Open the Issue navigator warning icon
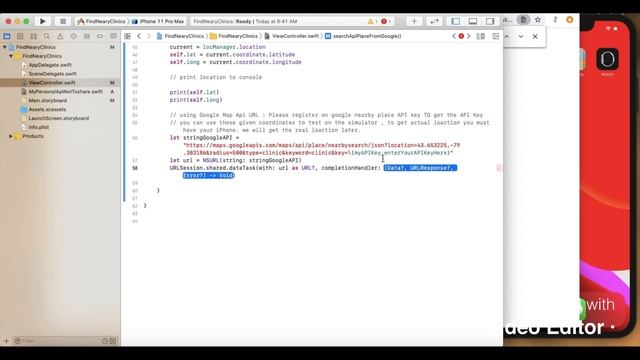The image size is (640, 360). pyautogui.click(x=60, y=36)
